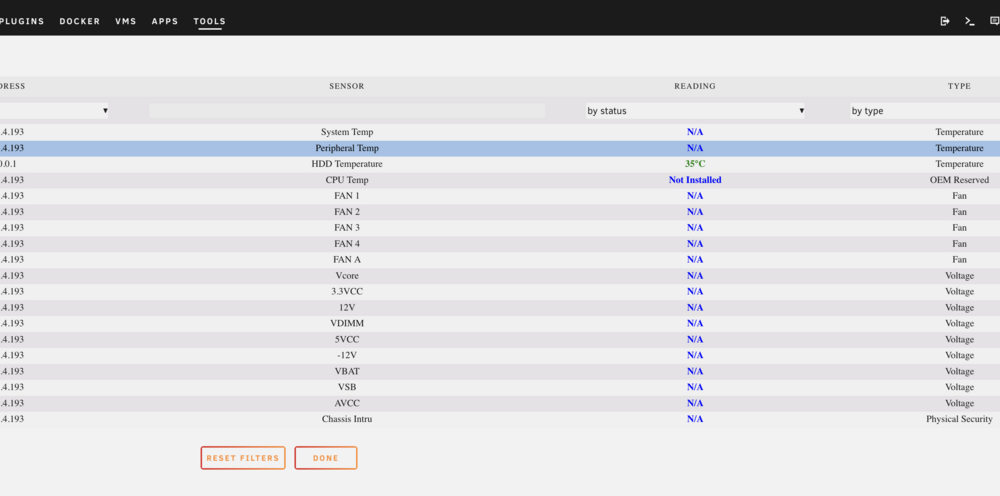Click the Done button

(326, 458)
